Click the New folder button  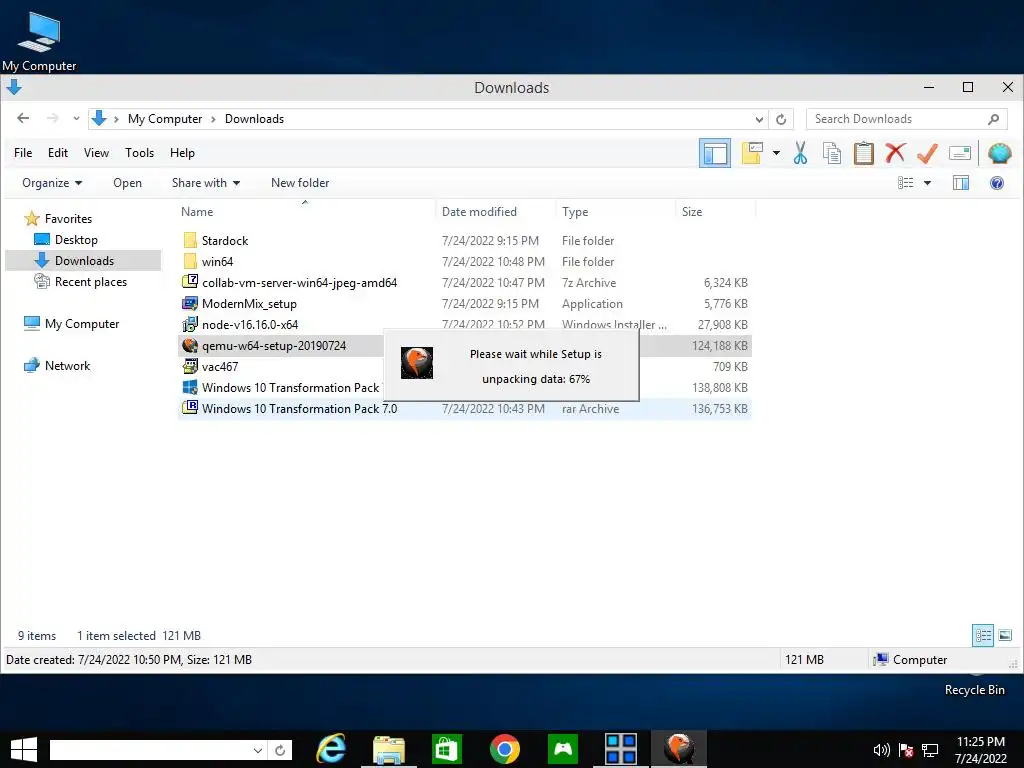300,183
